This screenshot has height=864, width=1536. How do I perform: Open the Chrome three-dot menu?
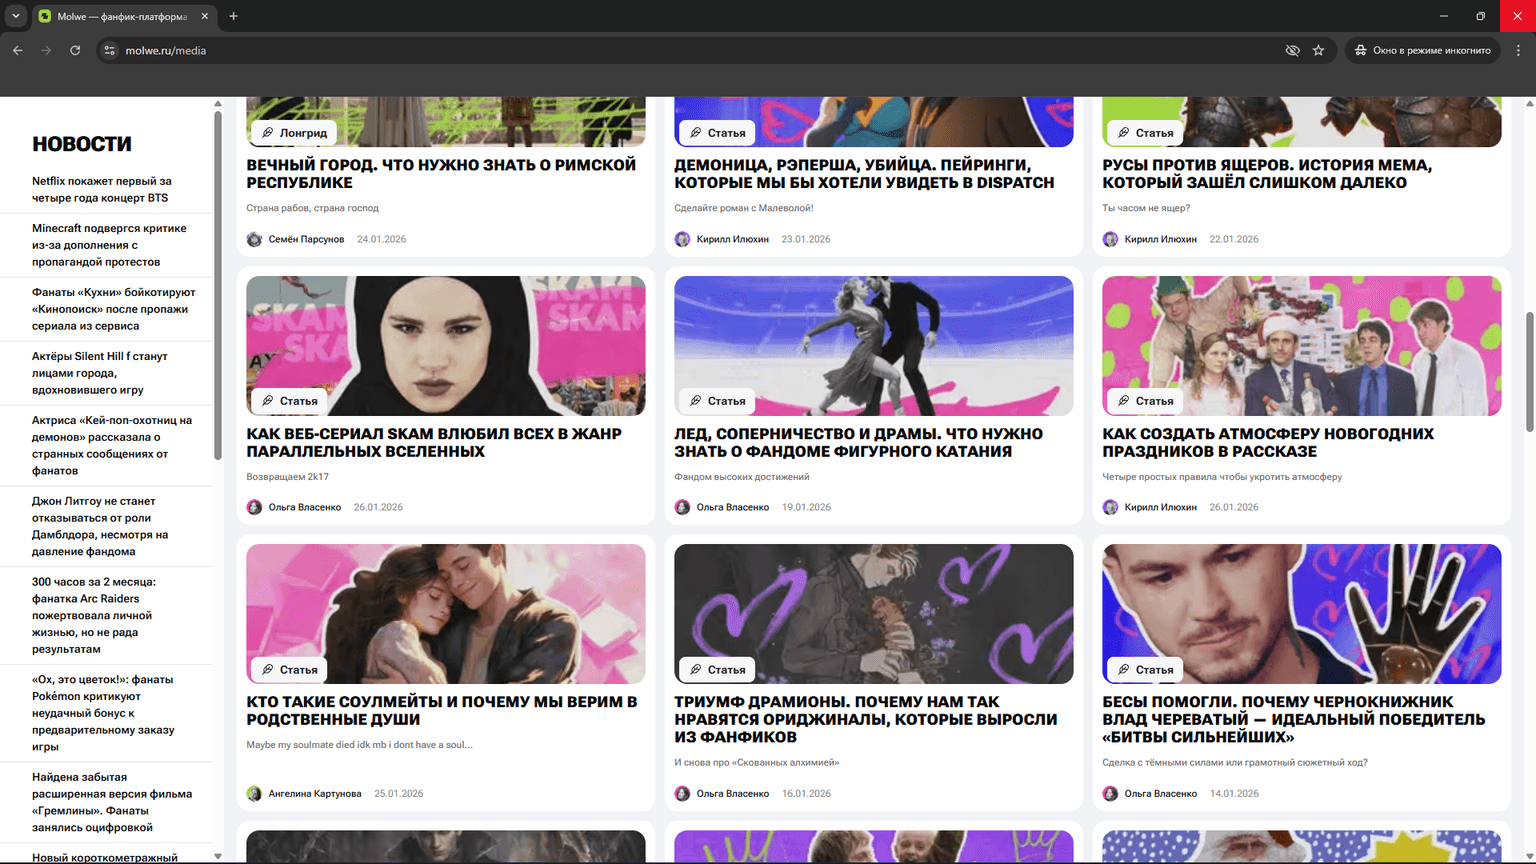tap(1518, 50)
